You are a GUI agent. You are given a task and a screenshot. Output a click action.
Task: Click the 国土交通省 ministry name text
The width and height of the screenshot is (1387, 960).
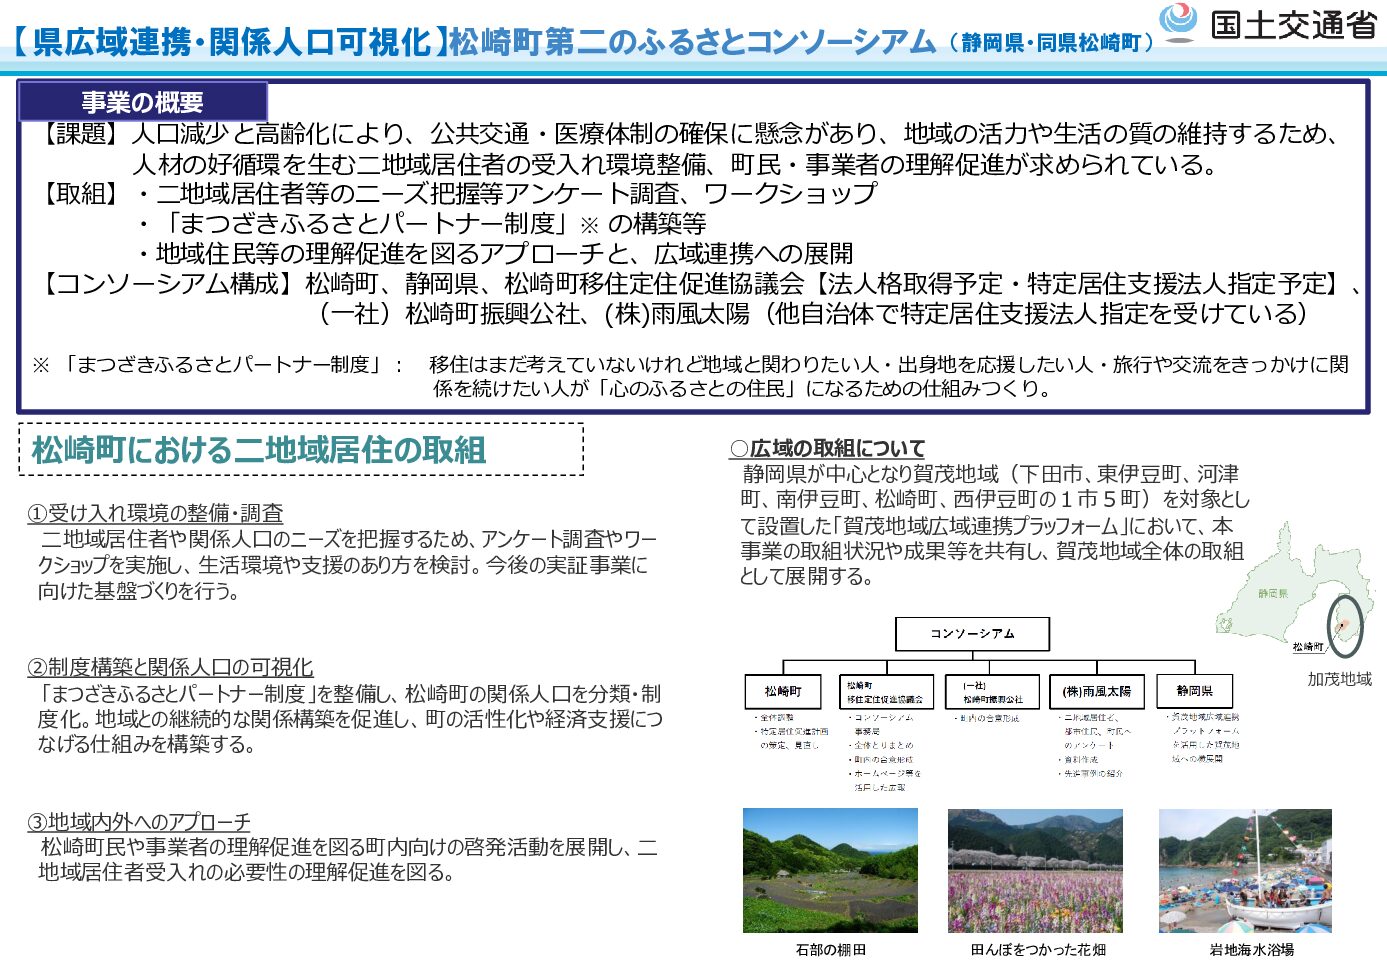tap(1293, 24)
